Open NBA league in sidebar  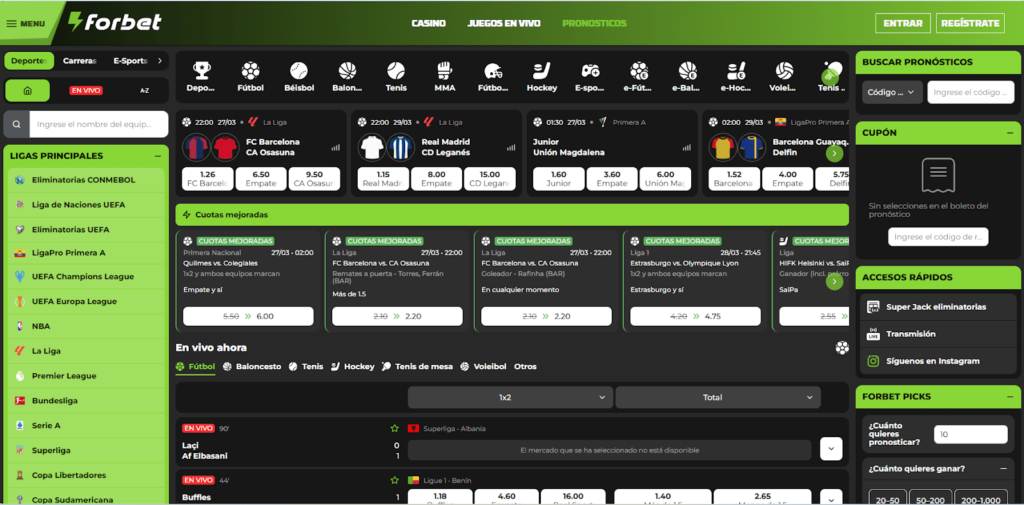click(x=88, y=326)
